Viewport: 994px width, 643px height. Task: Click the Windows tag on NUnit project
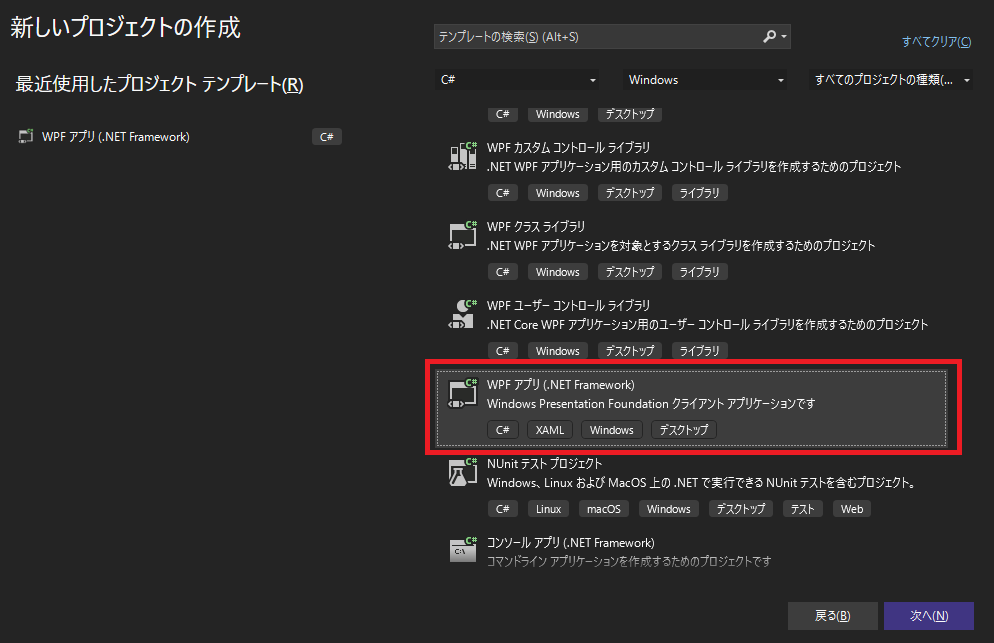(668, 509)
